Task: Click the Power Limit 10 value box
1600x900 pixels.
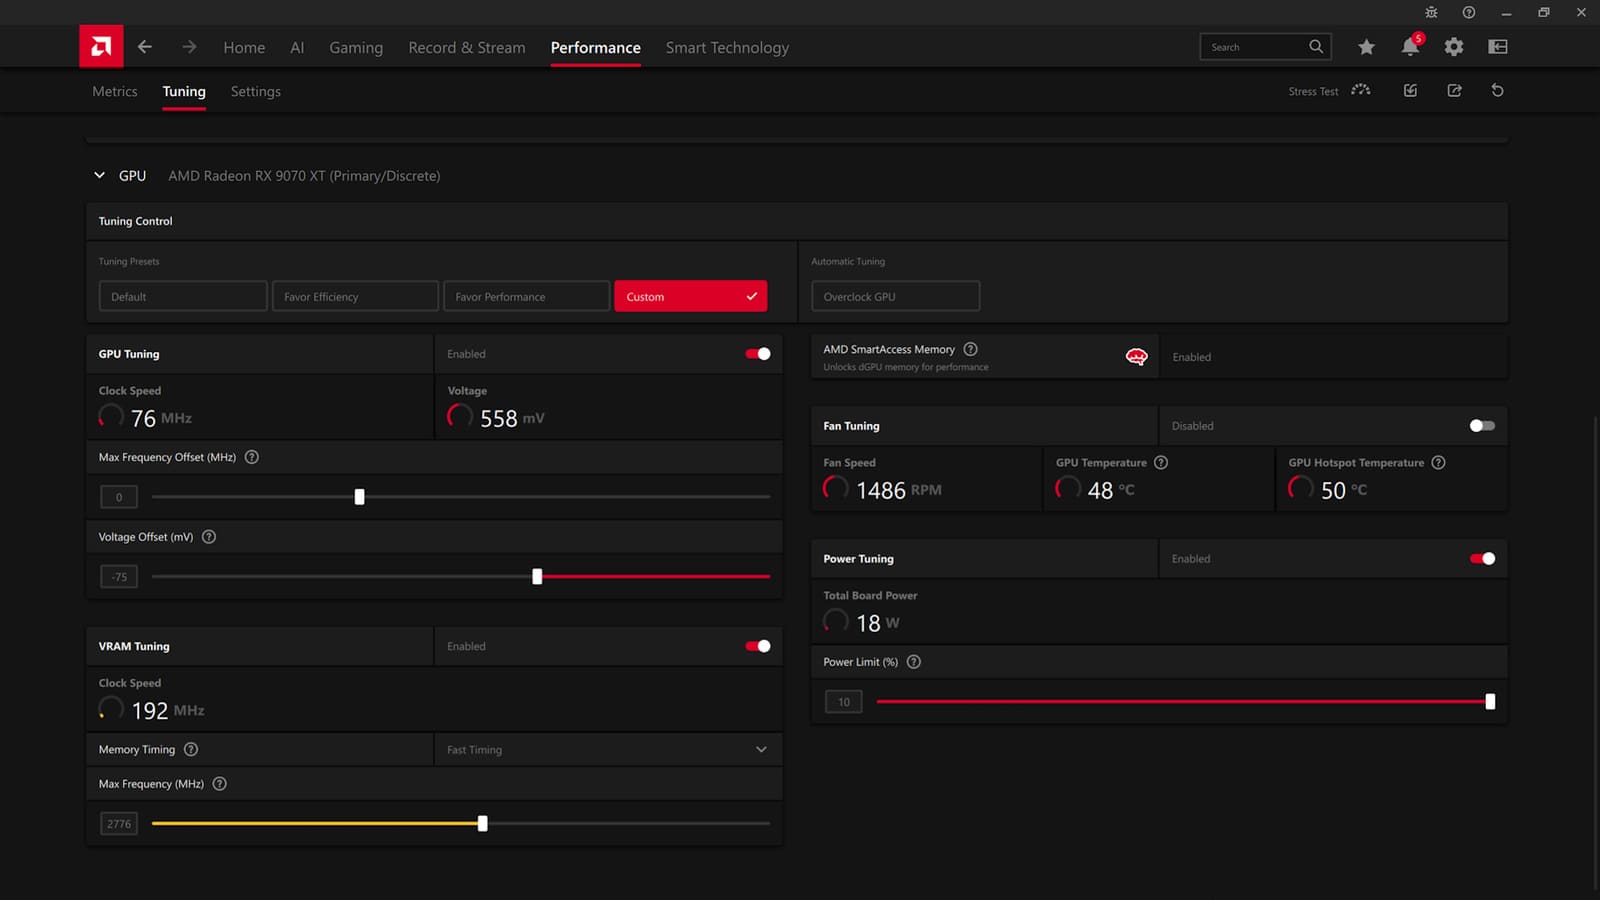Action: (x=844, y=702)
